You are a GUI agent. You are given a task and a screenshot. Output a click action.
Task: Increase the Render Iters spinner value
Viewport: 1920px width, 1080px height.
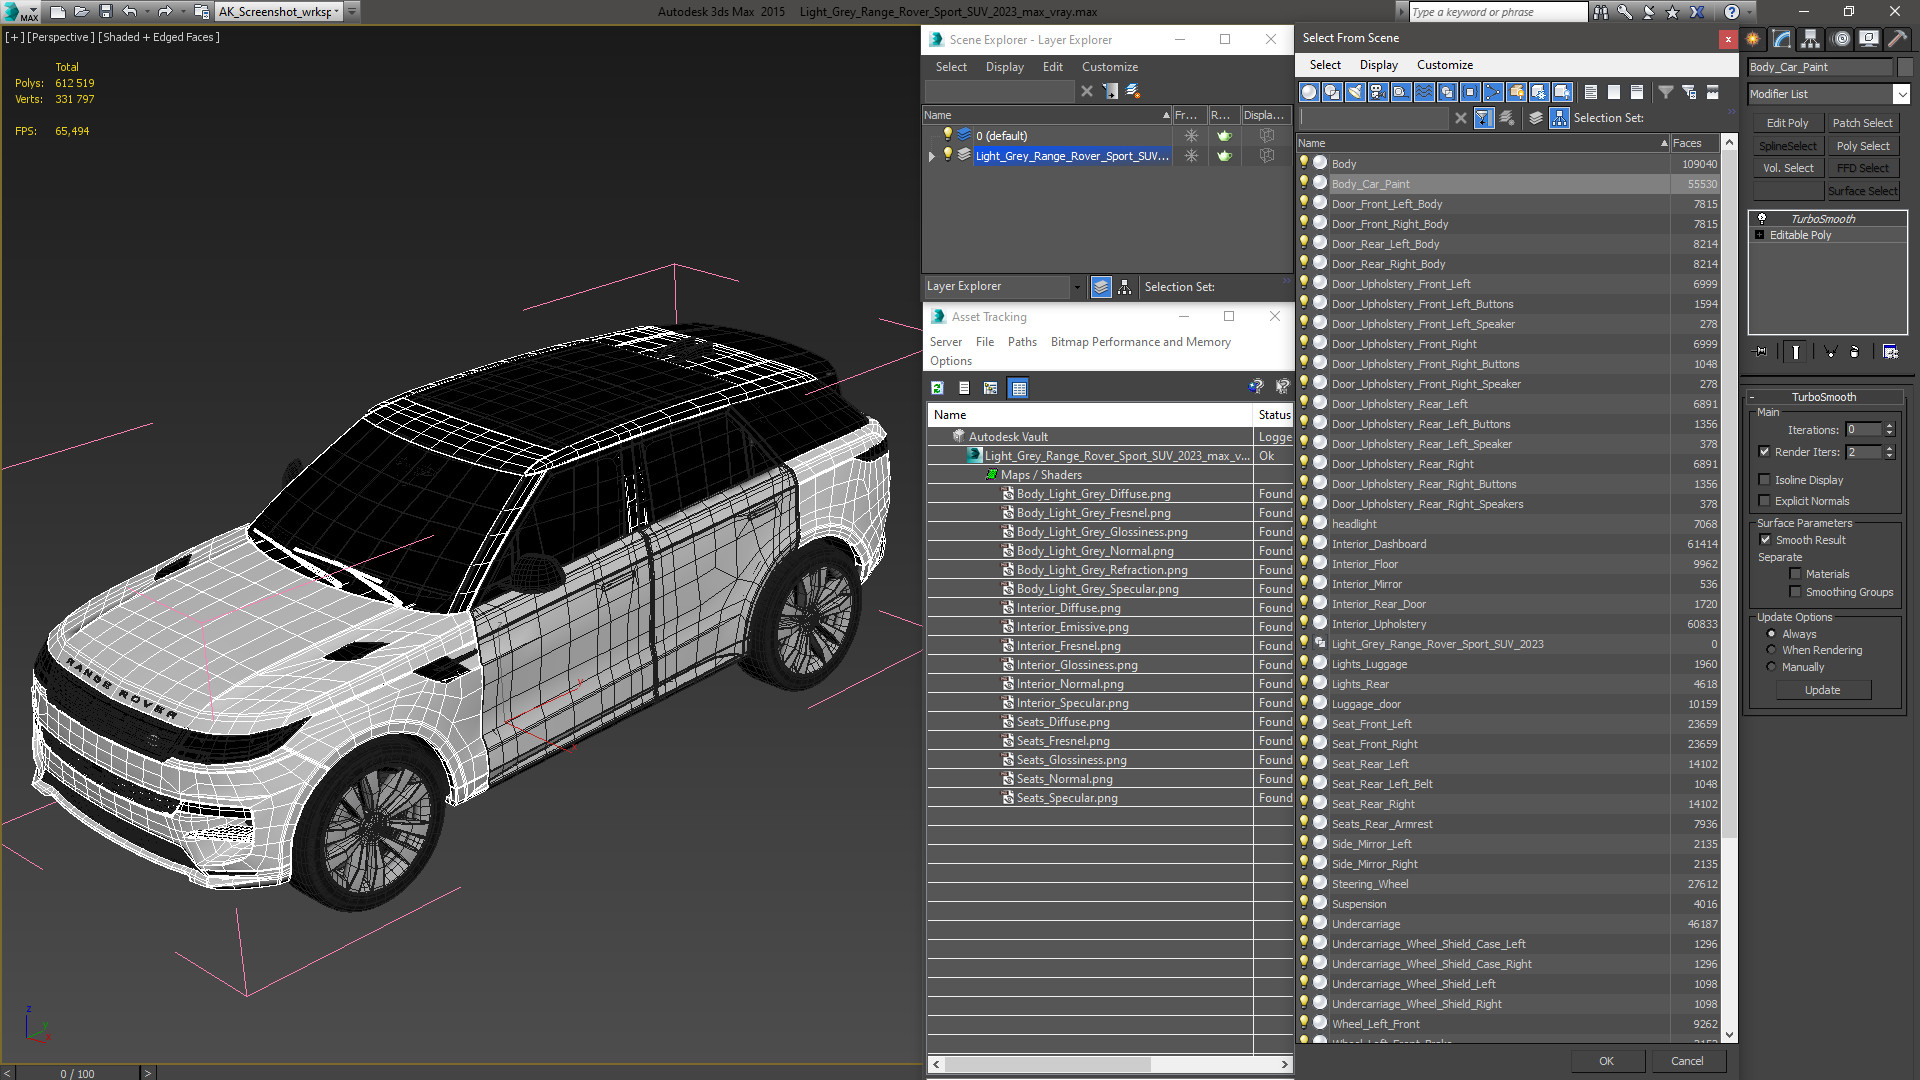pos(1889,448)
